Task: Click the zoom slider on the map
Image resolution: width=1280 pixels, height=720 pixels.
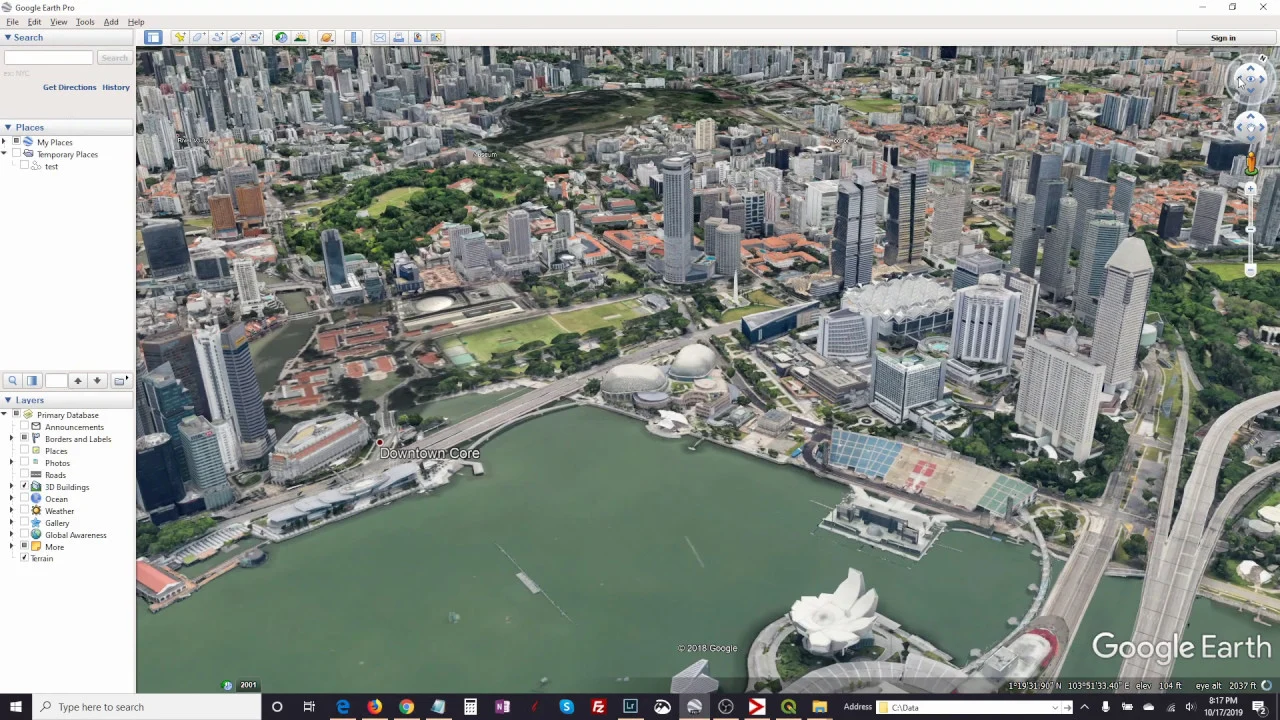Action: [x=1250, y=229]
